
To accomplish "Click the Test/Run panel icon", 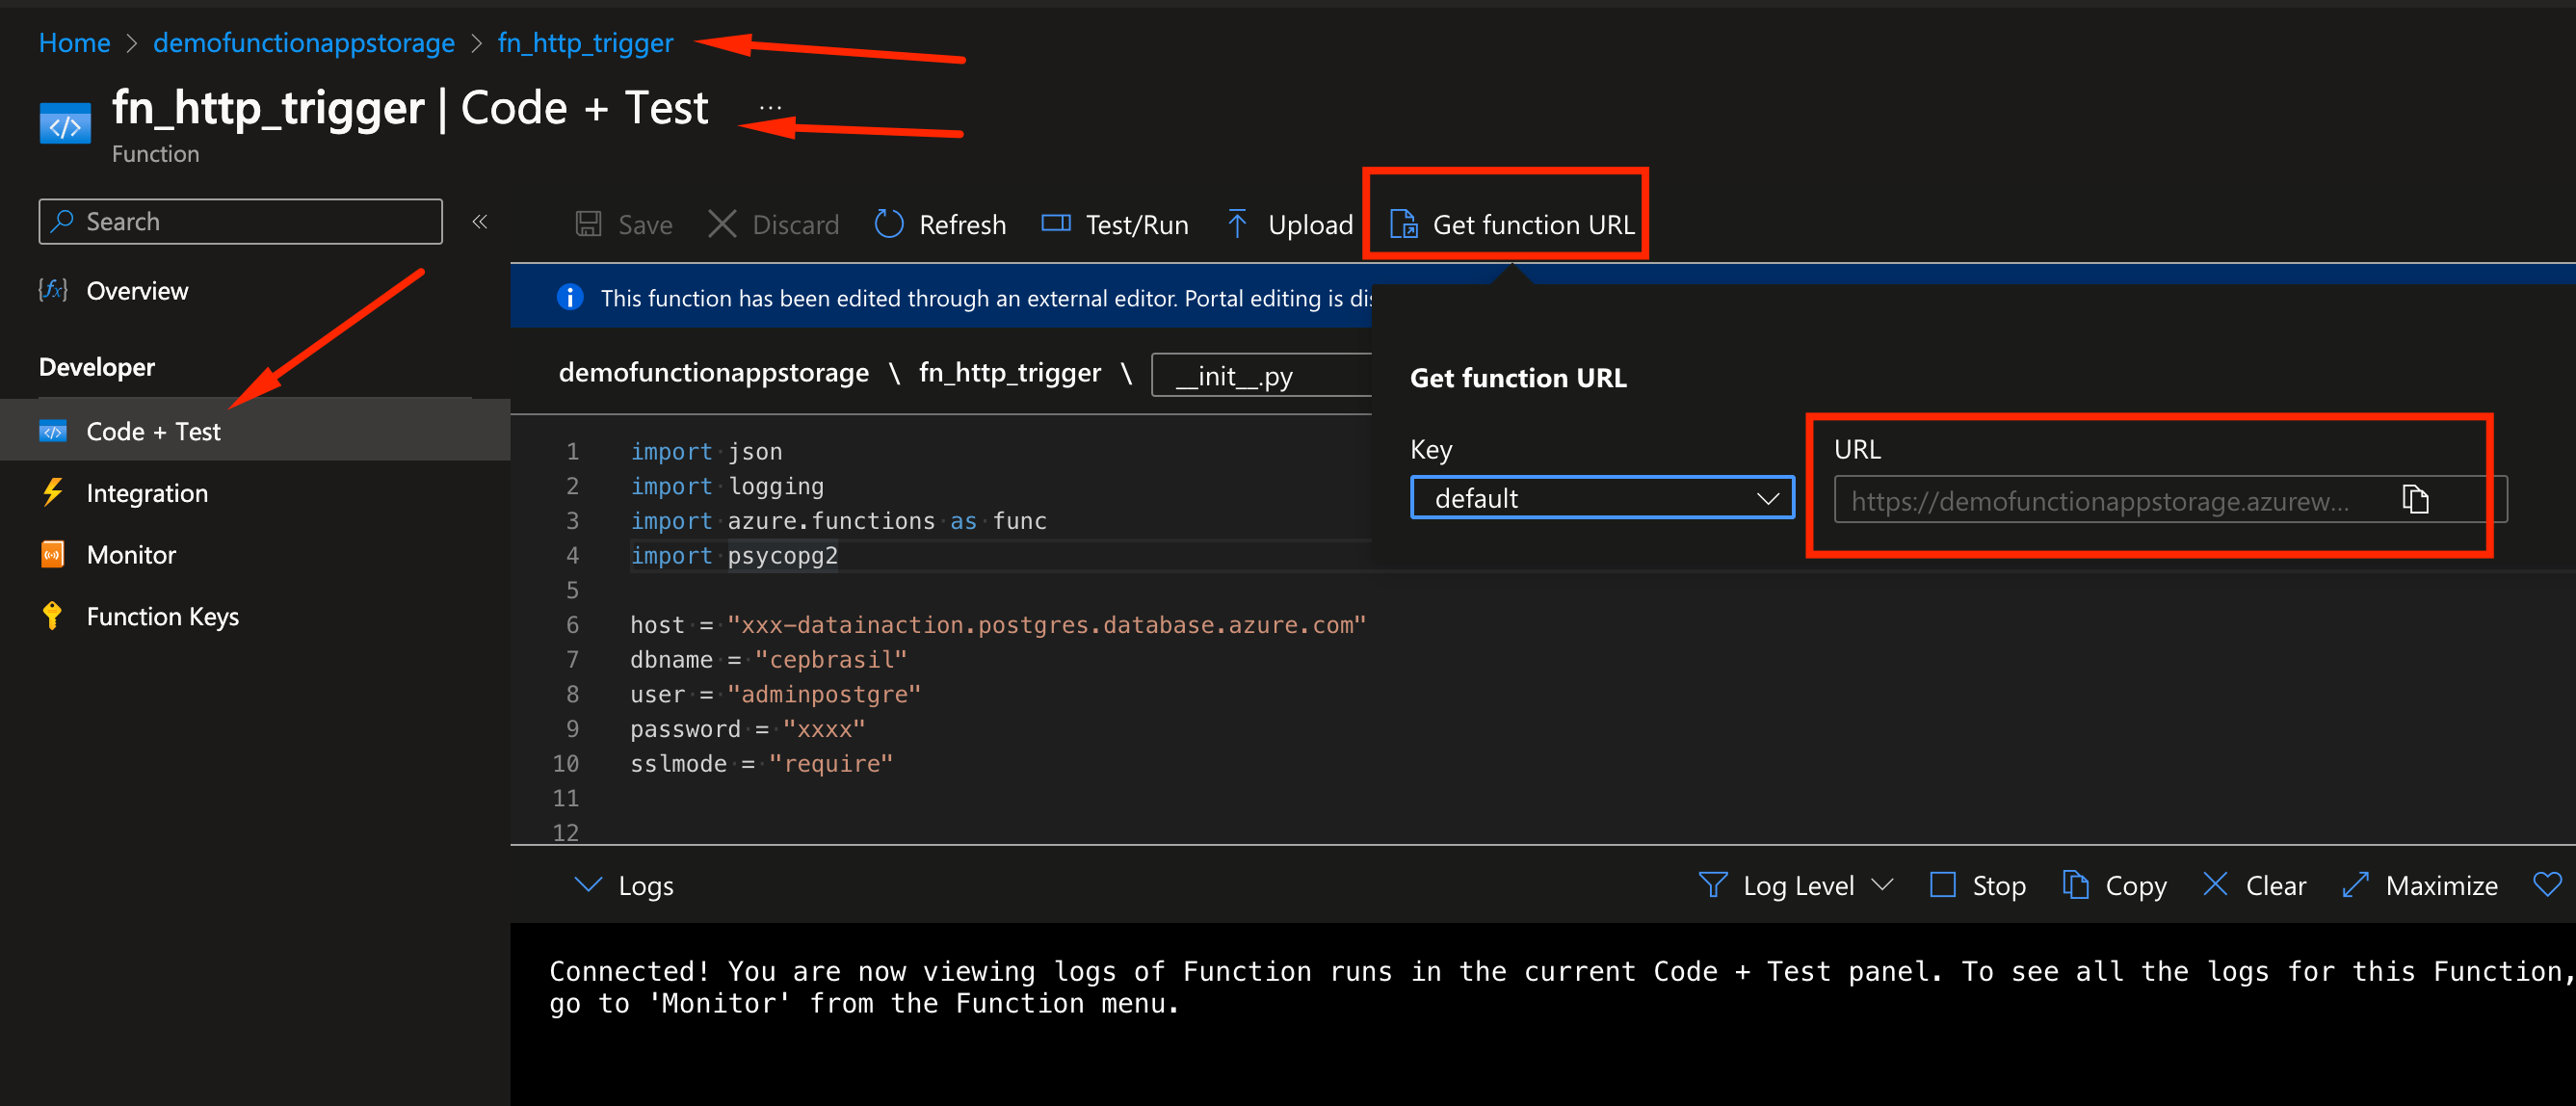I will (1056, 223).
